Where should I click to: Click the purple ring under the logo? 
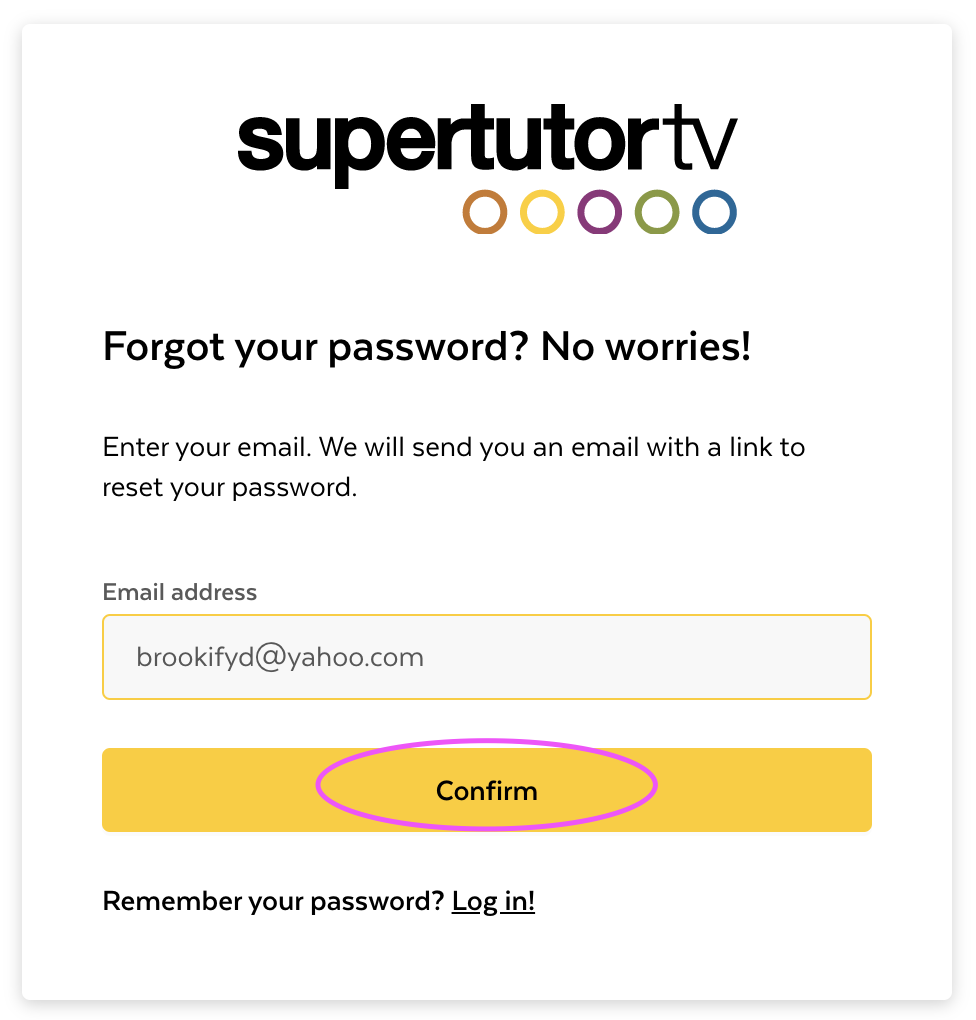[599, 212]
